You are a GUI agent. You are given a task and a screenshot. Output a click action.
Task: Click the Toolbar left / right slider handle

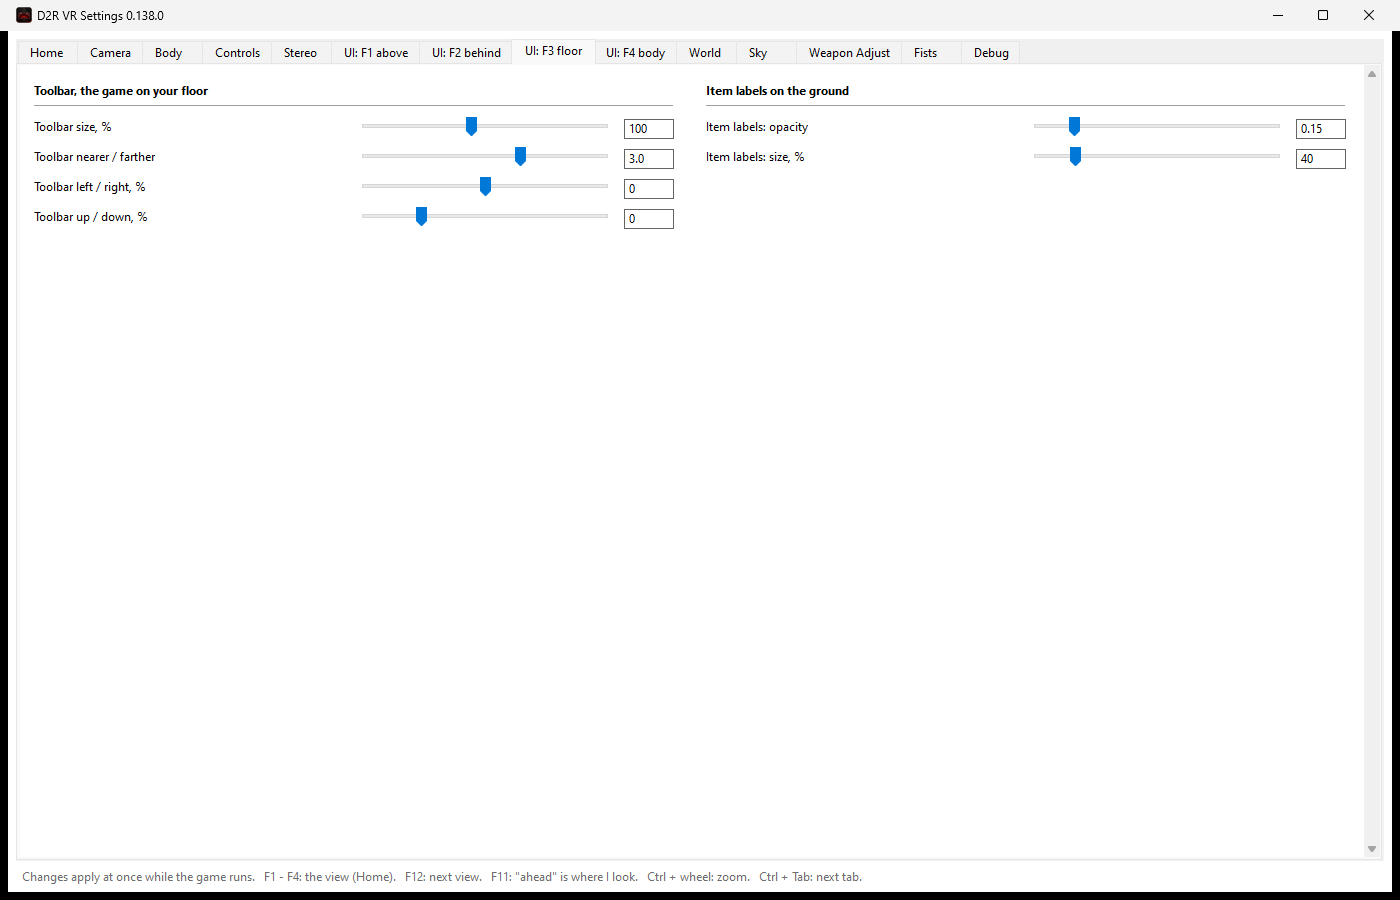(x=485, y=187)
